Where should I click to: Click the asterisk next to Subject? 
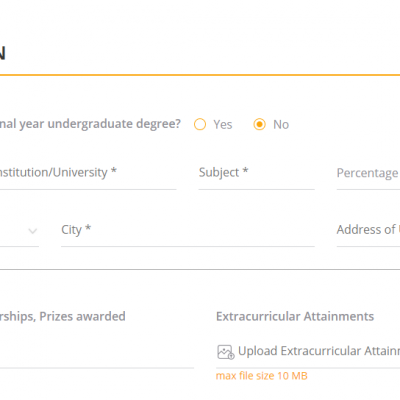pyautogui.click(x=245, y=171)
